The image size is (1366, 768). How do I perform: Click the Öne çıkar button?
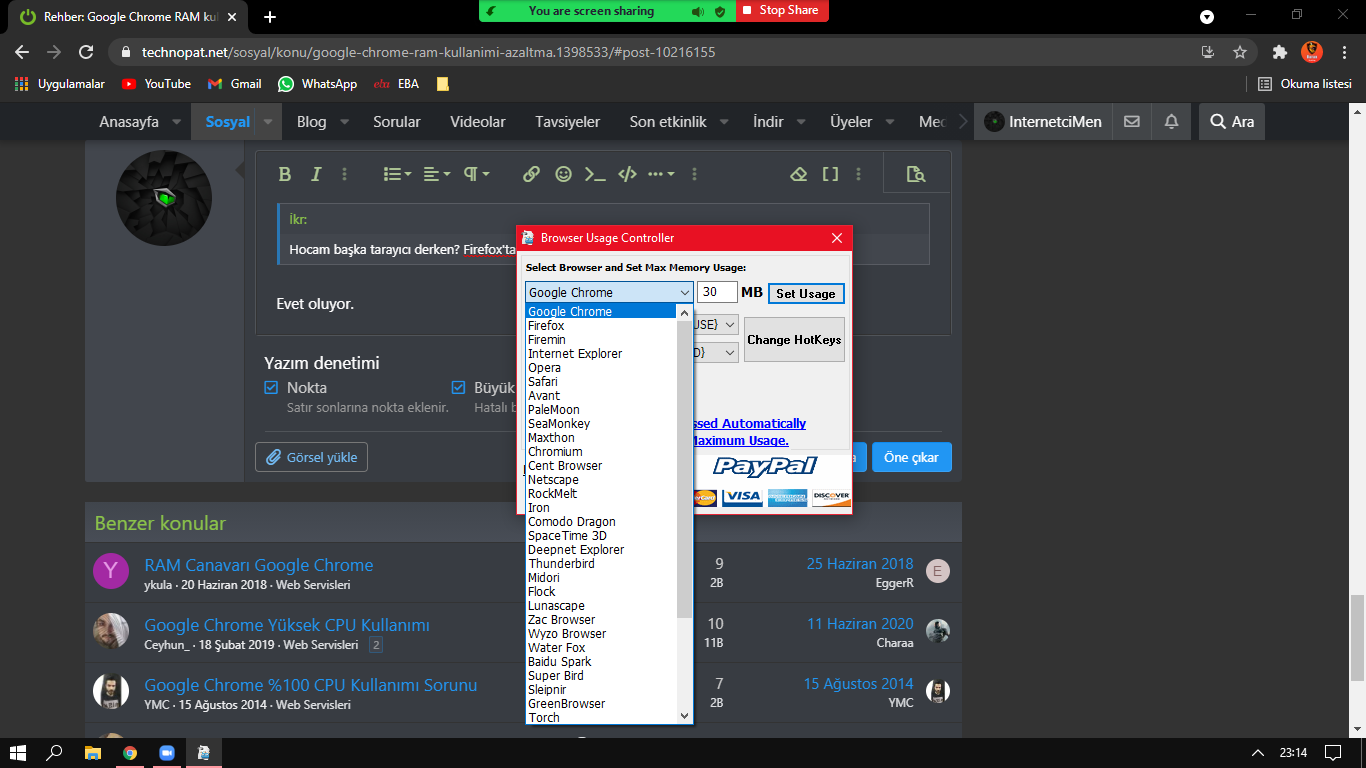[x=912, y=457]
